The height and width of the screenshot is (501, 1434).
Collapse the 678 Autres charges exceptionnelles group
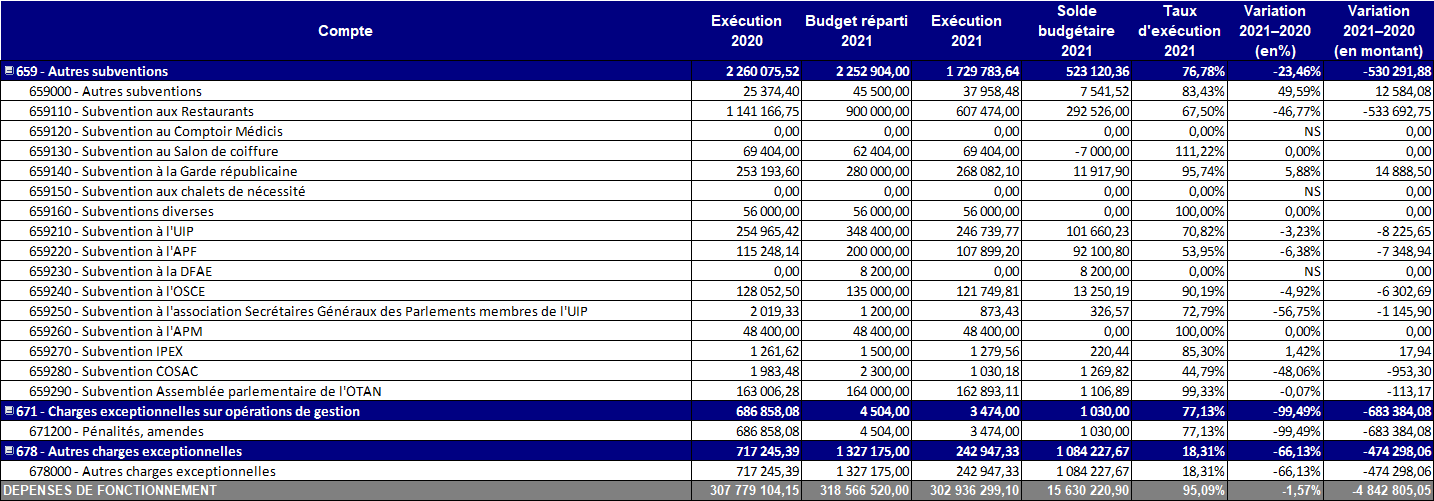pyautogui.click(x=9, y=451)
